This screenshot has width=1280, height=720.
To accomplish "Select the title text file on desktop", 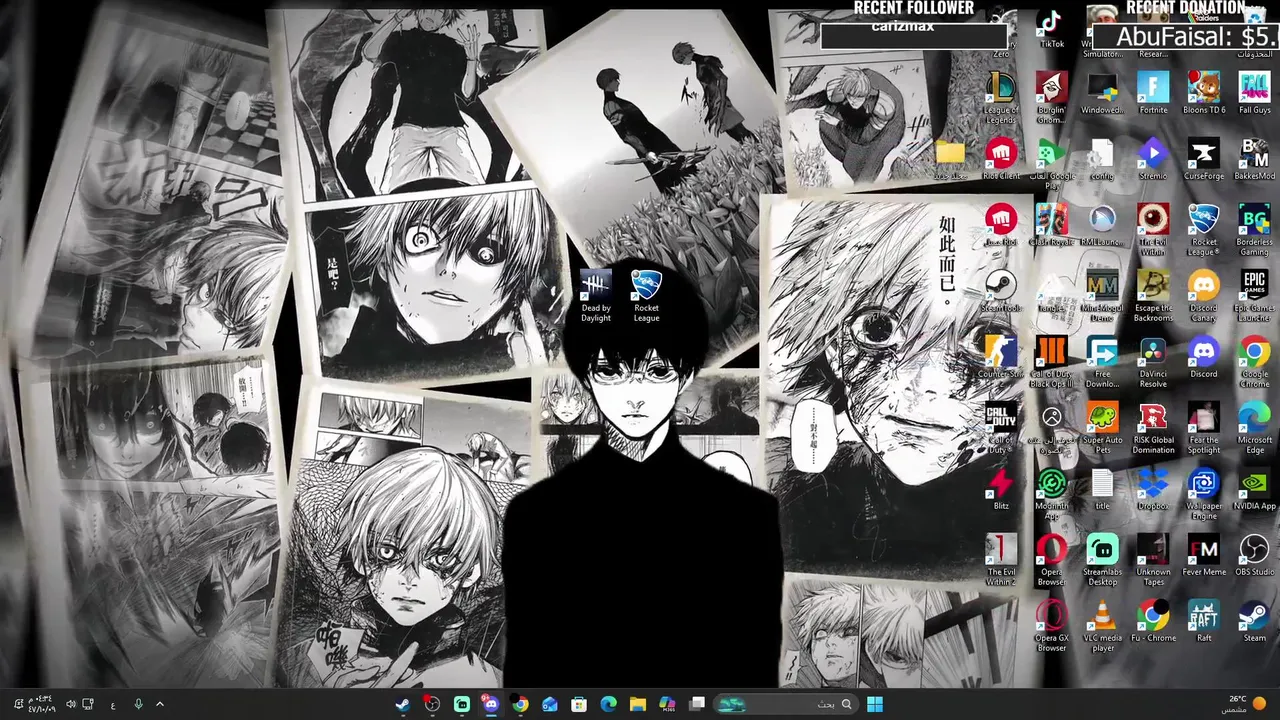I will pos(1102,489).
